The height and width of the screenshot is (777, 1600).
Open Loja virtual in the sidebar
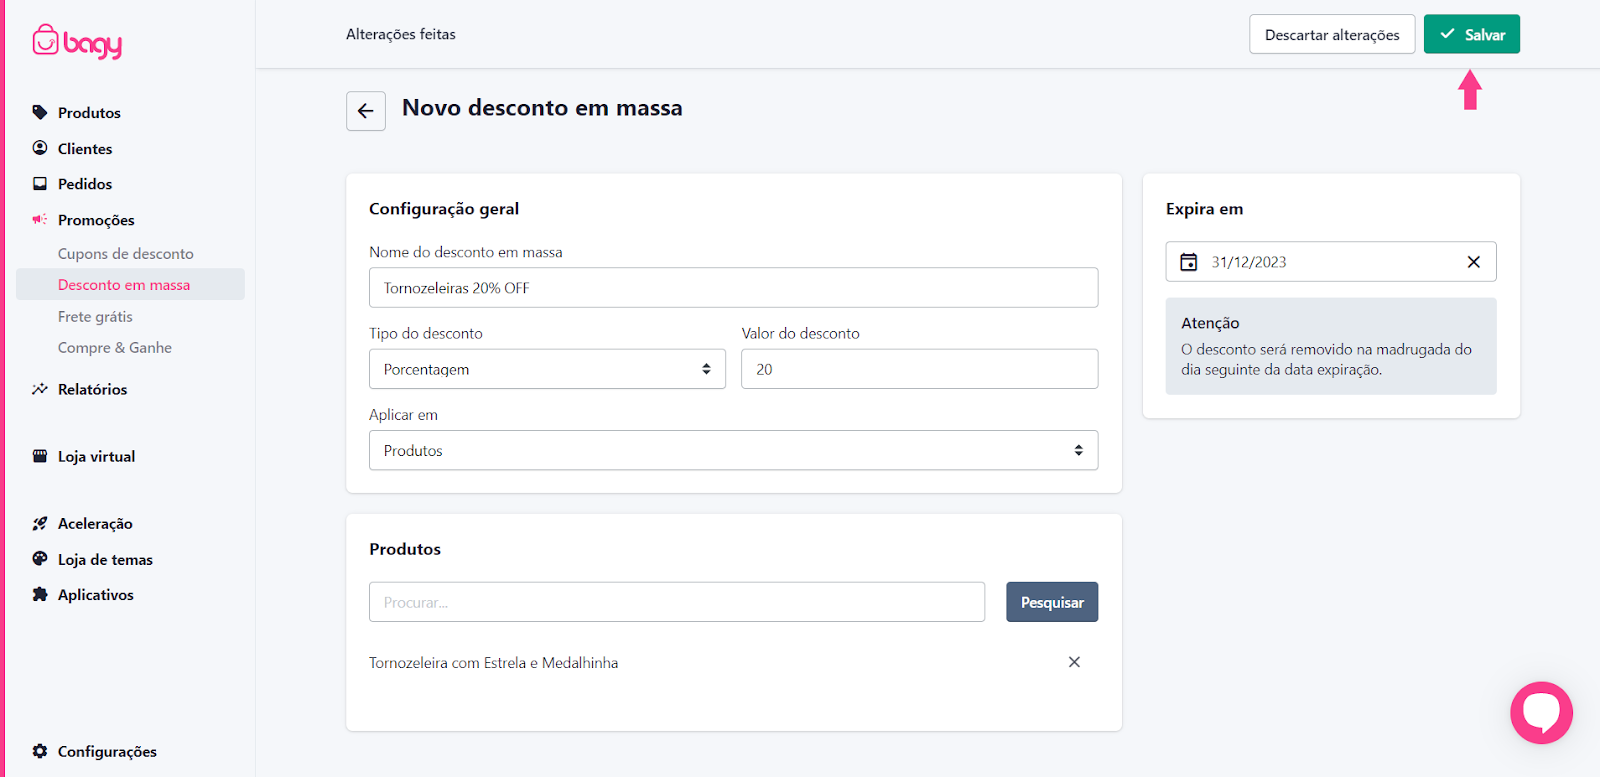click(x=96, y=457)
